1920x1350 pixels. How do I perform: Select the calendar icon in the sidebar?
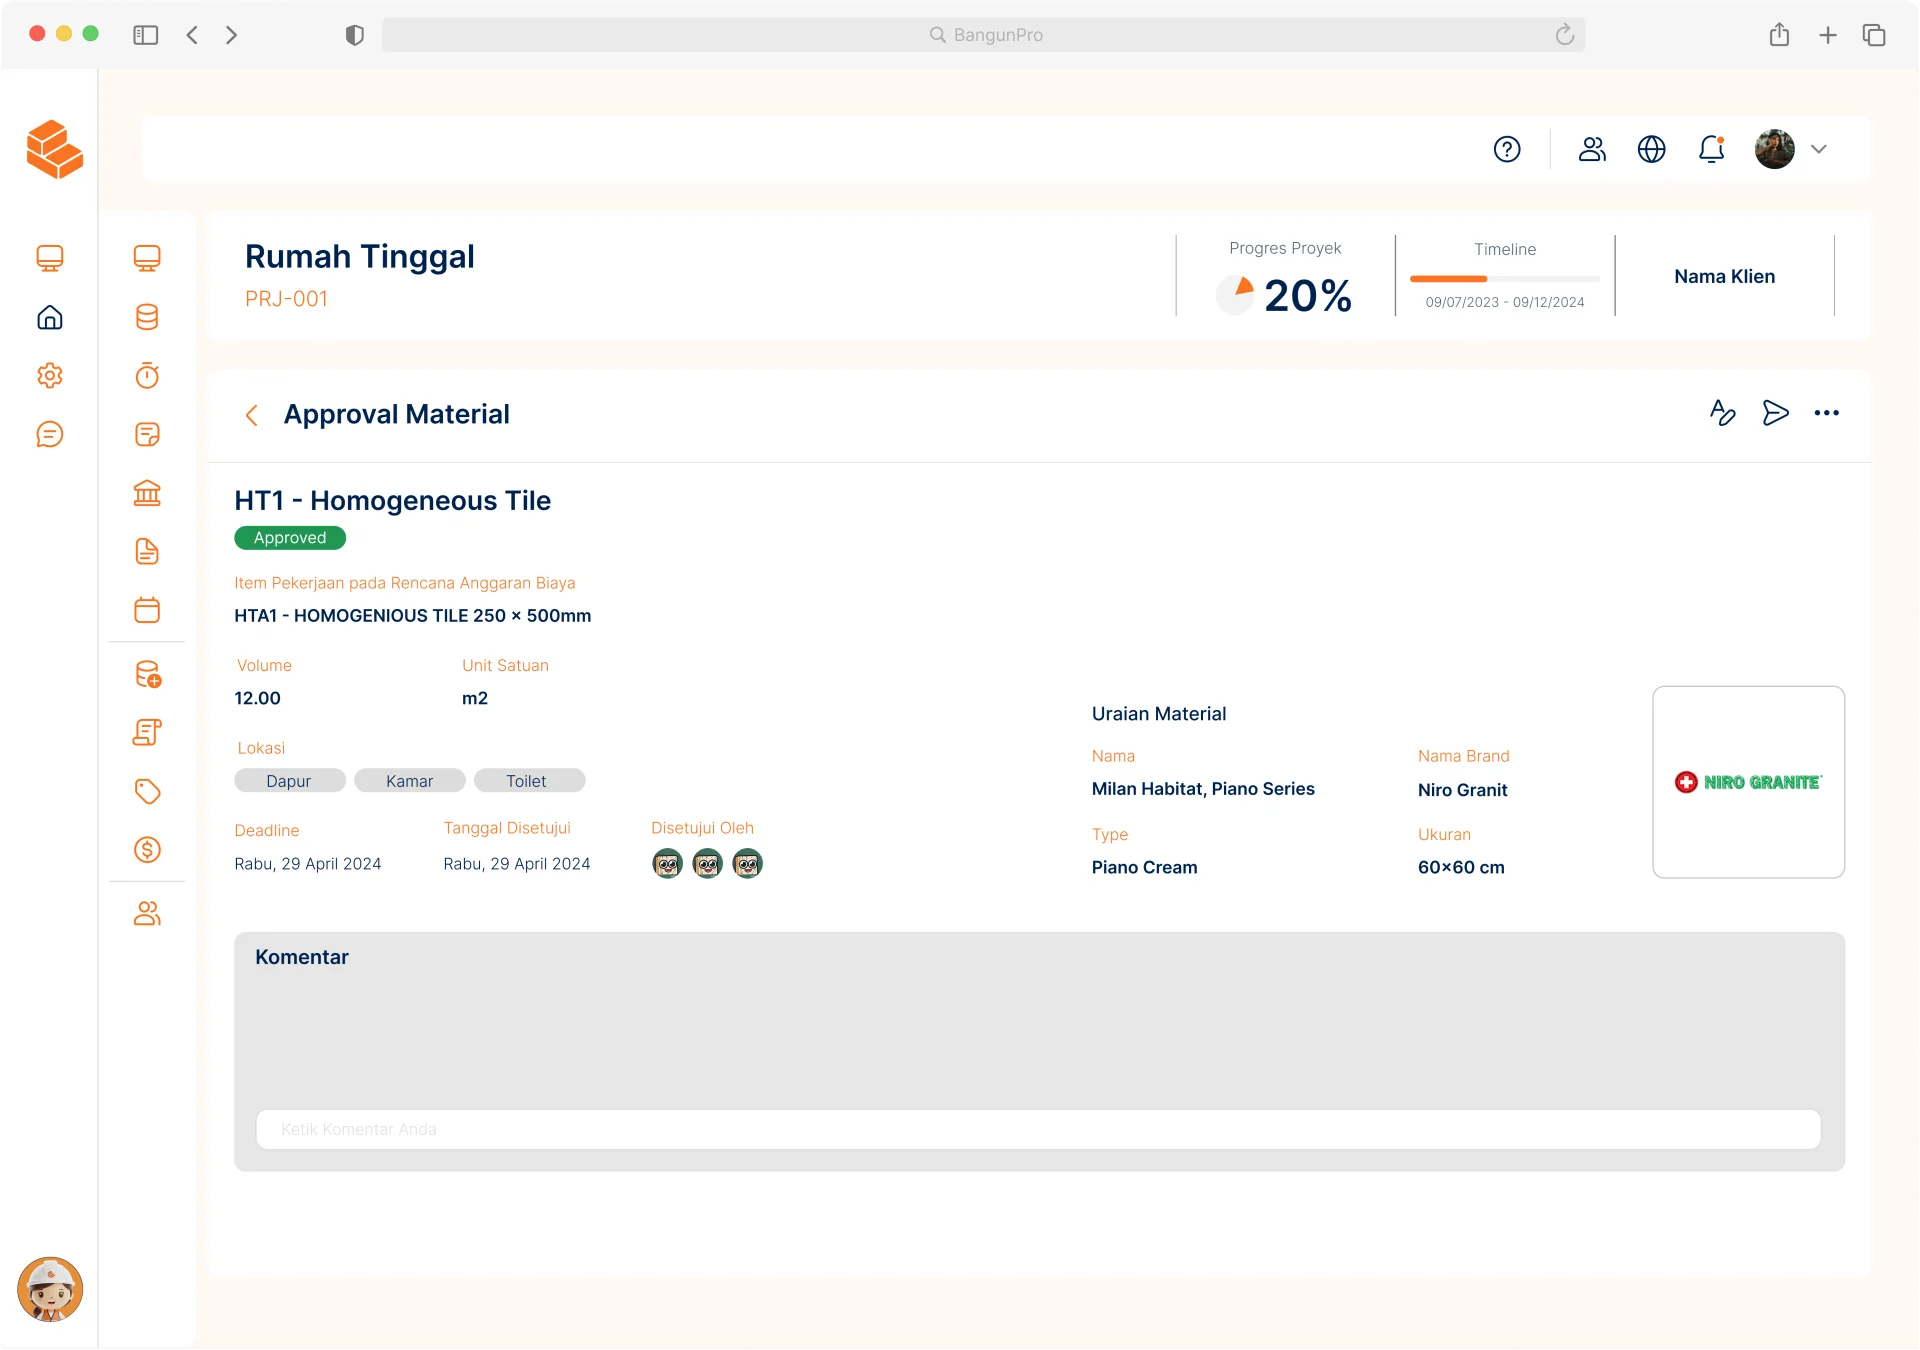coord(147,610)
